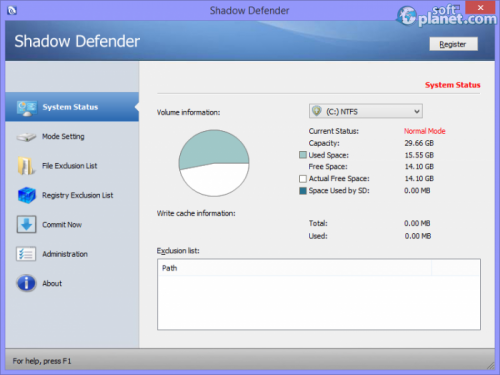The height and width of the screenshot is (375, 500).
Task: Click the About info icon
Action: coord(26,283)
